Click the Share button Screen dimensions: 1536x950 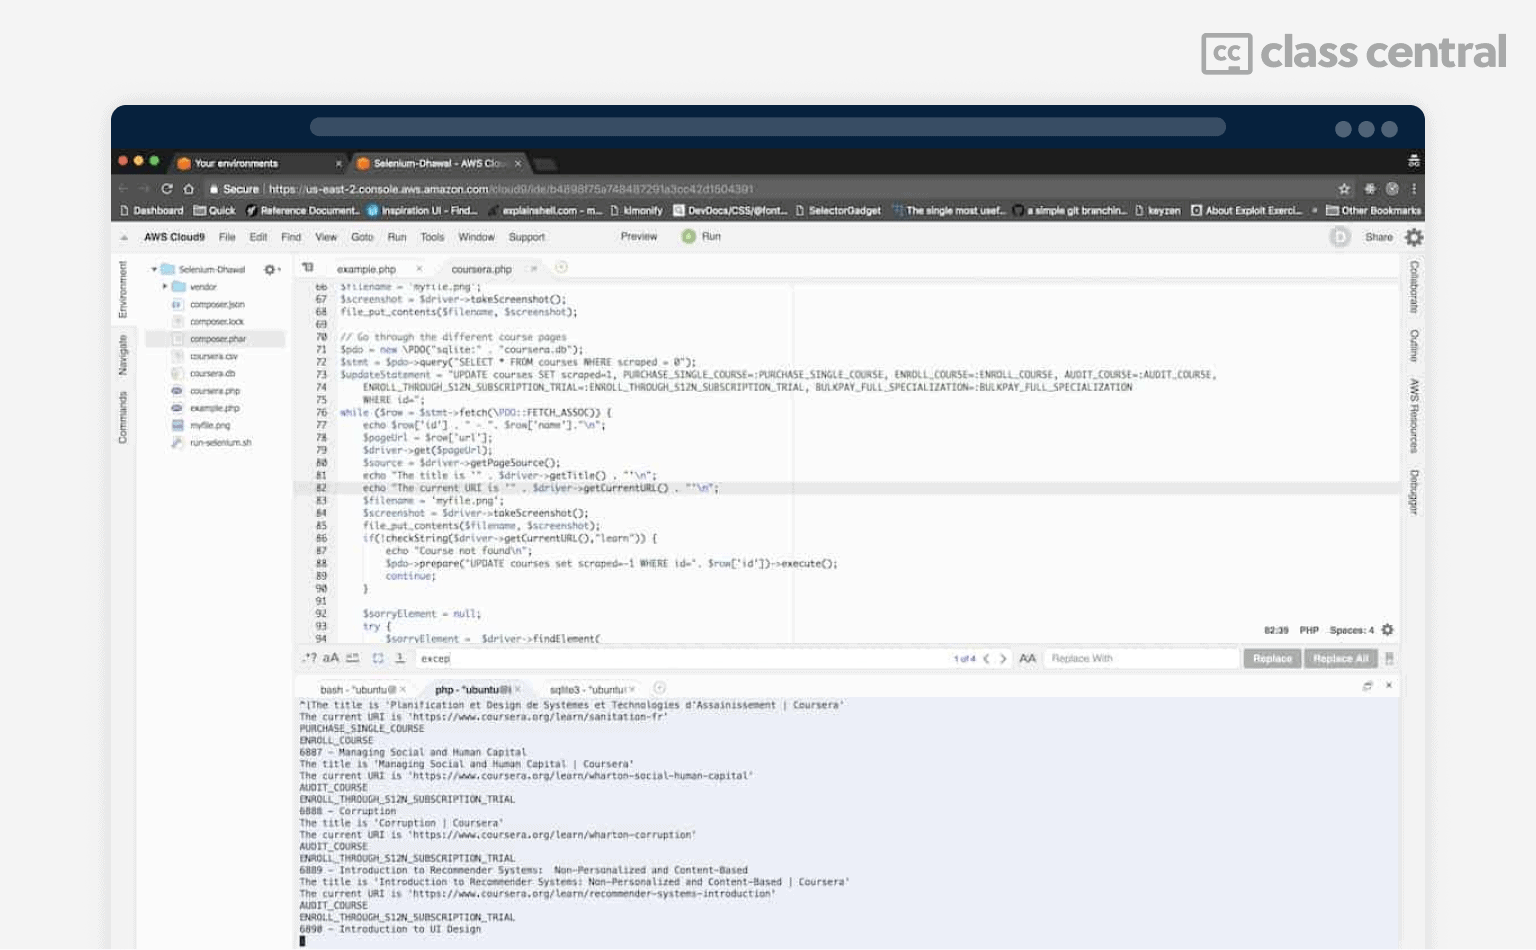[1378, 237]
